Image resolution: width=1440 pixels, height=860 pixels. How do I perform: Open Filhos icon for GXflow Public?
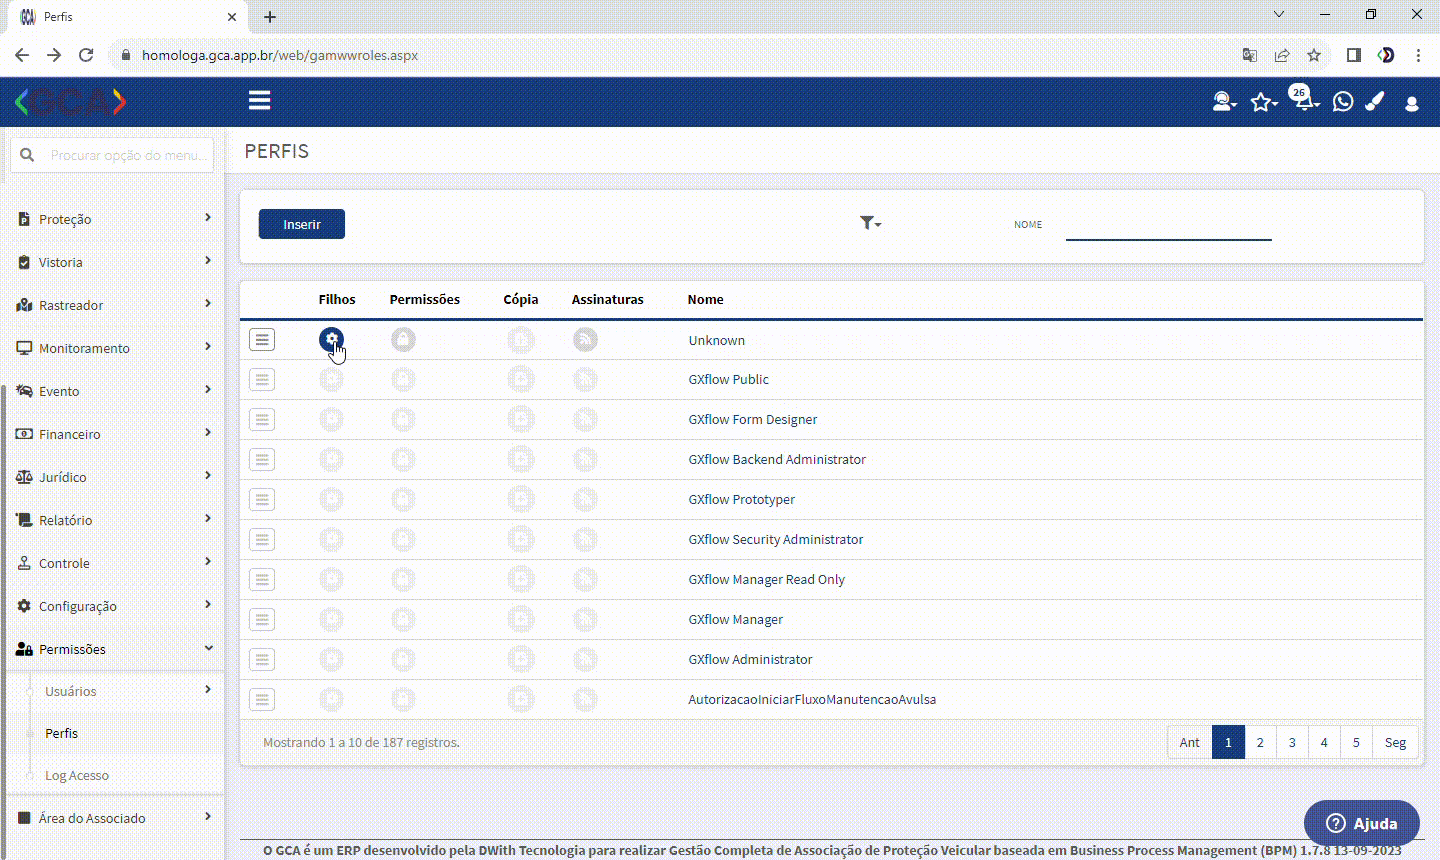click(x=331, y=380)
